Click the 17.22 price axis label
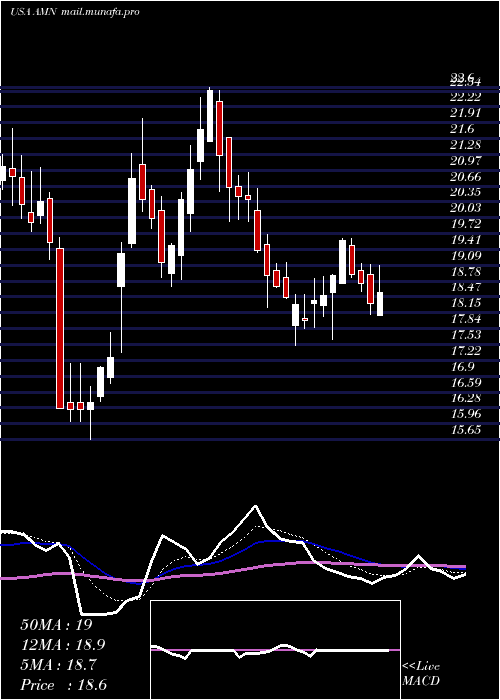500x700 pixels. 465,351
